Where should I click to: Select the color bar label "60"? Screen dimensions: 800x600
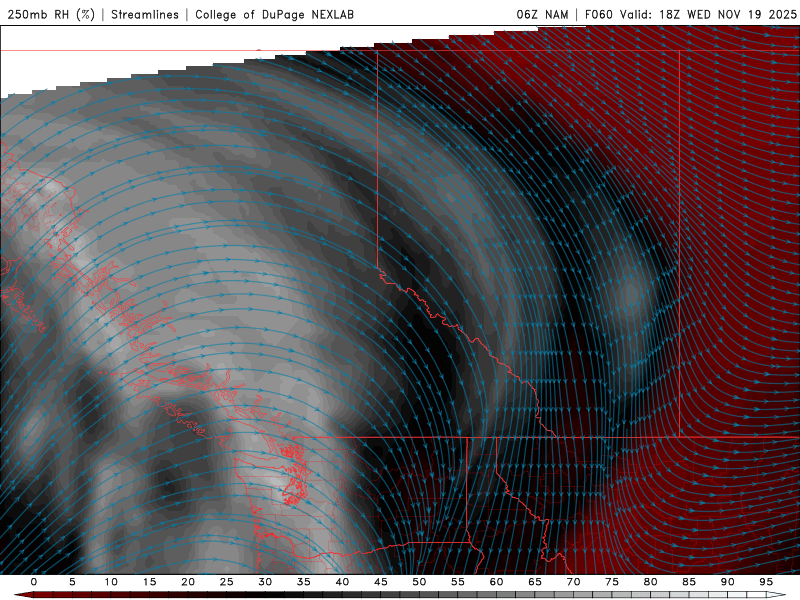click(496, 582)
